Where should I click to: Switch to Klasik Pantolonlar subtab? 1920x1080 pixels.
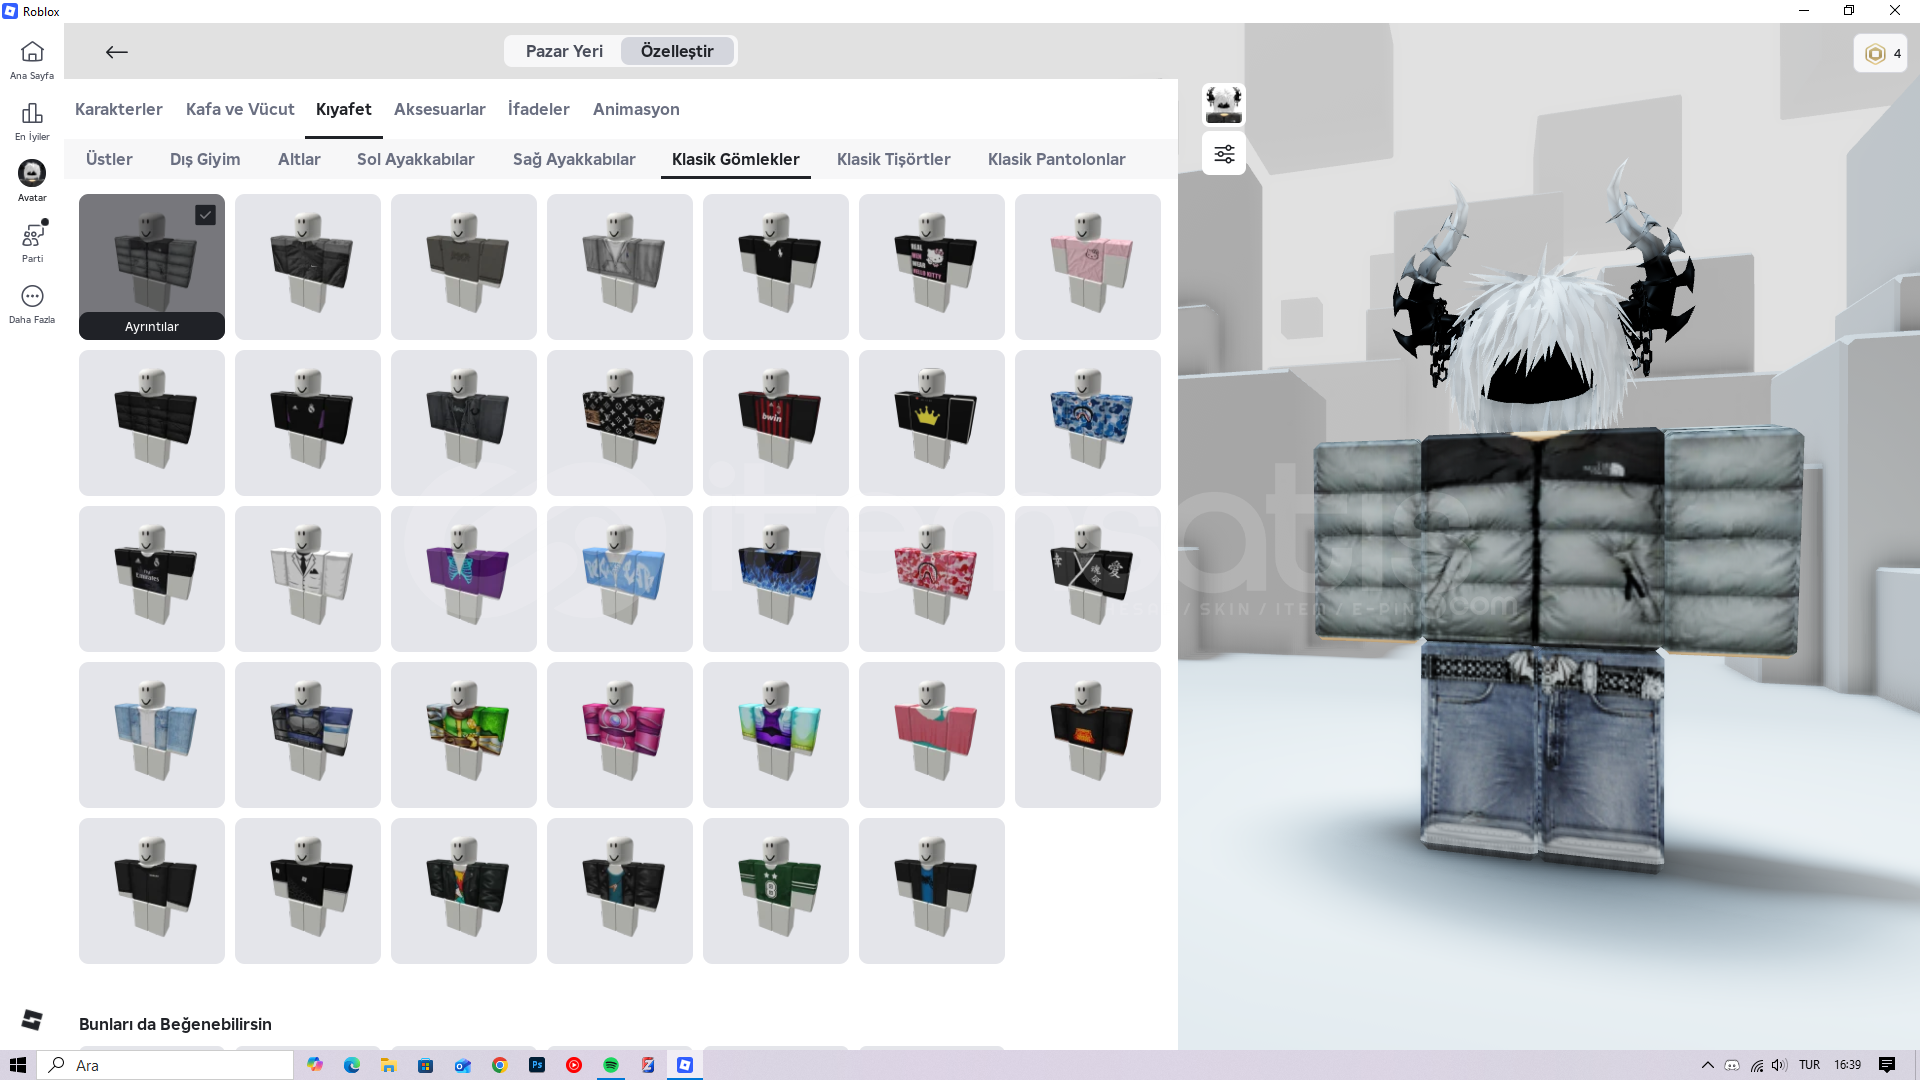1056,159
